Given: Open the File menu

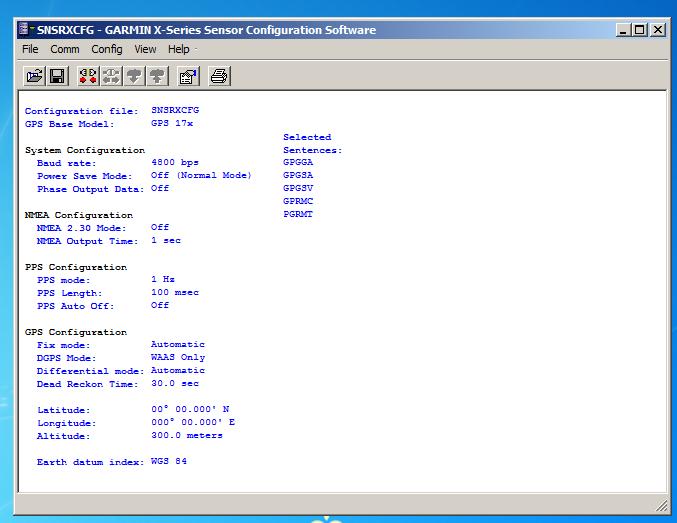Looking at the screenshot, I should [x=30, y=49].
